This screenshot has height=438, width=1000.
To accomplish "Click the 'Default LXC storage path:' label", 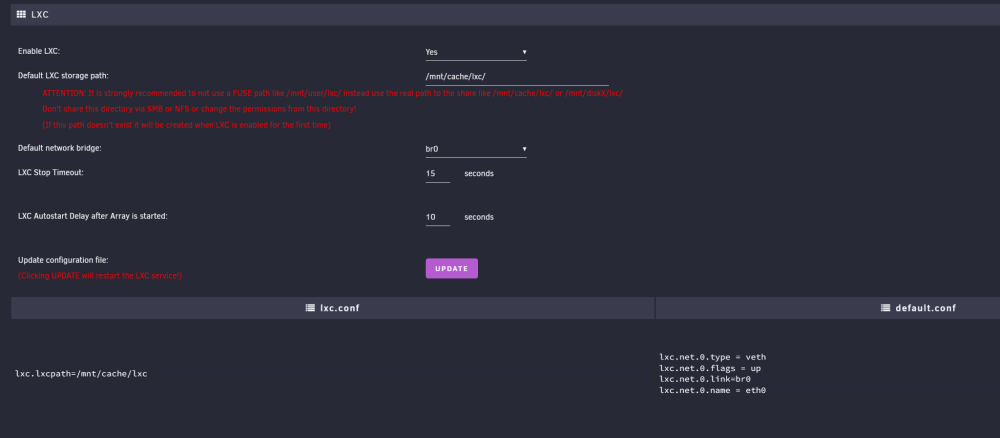I will pos(63,75).
